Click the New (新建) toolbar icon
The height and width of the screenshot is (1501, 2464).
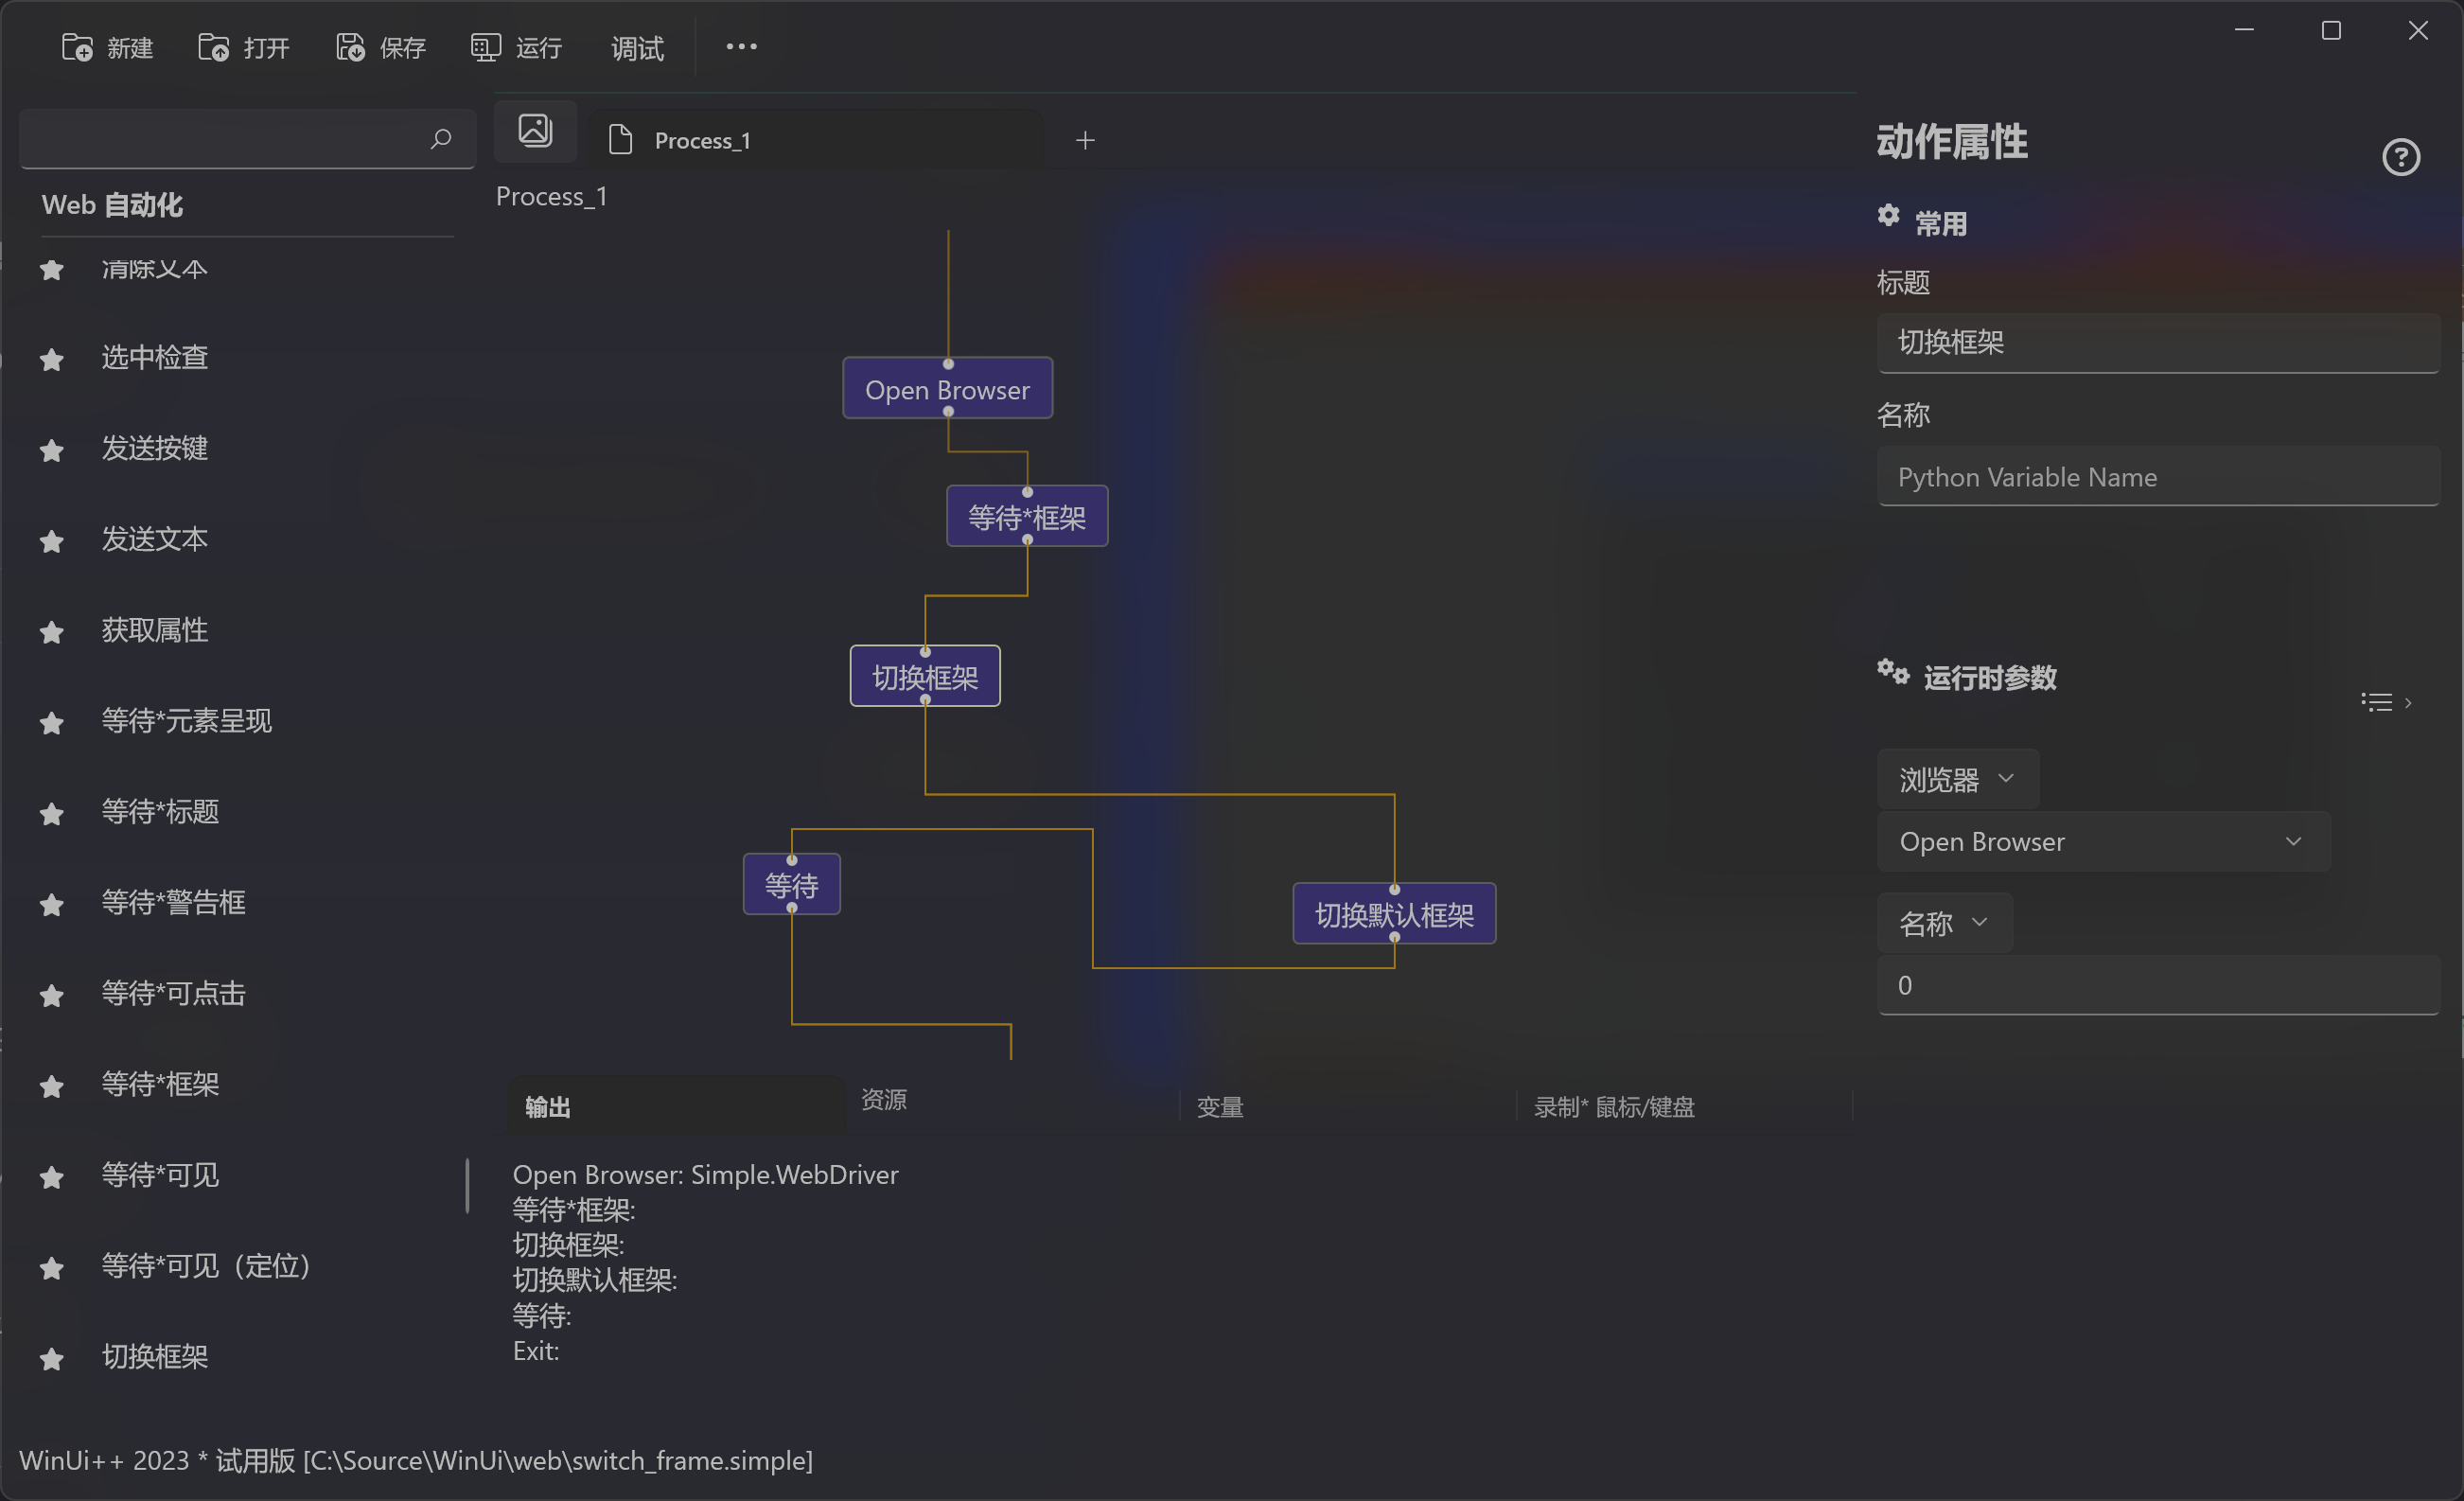click(77, 47)
